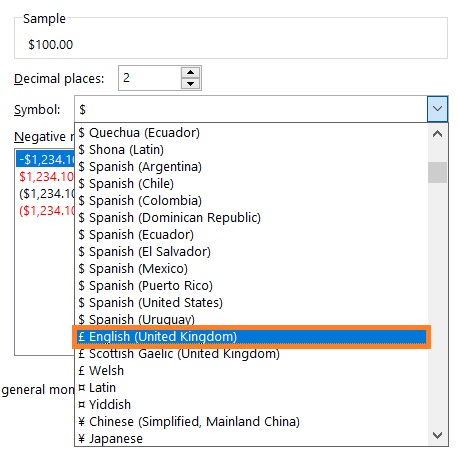This screenshot has height=457, width=458.
Task: Click the dropdown list scrollbar thumb
Action: 437,172
